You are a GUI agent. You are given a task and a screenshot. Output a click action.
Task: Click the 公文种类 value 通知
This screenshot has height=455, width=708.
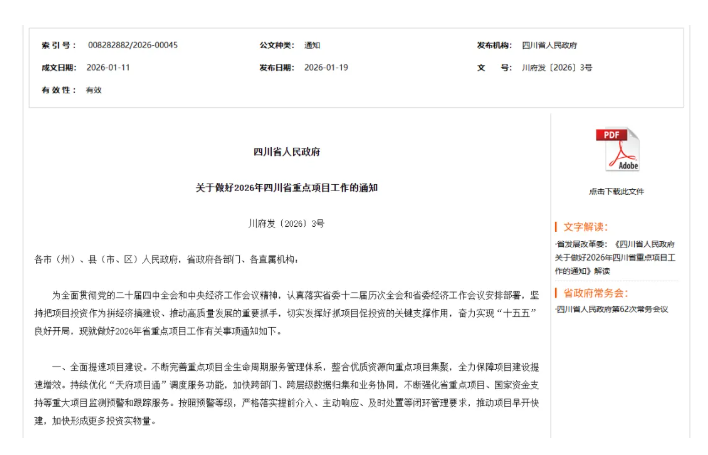click(312, 45)
